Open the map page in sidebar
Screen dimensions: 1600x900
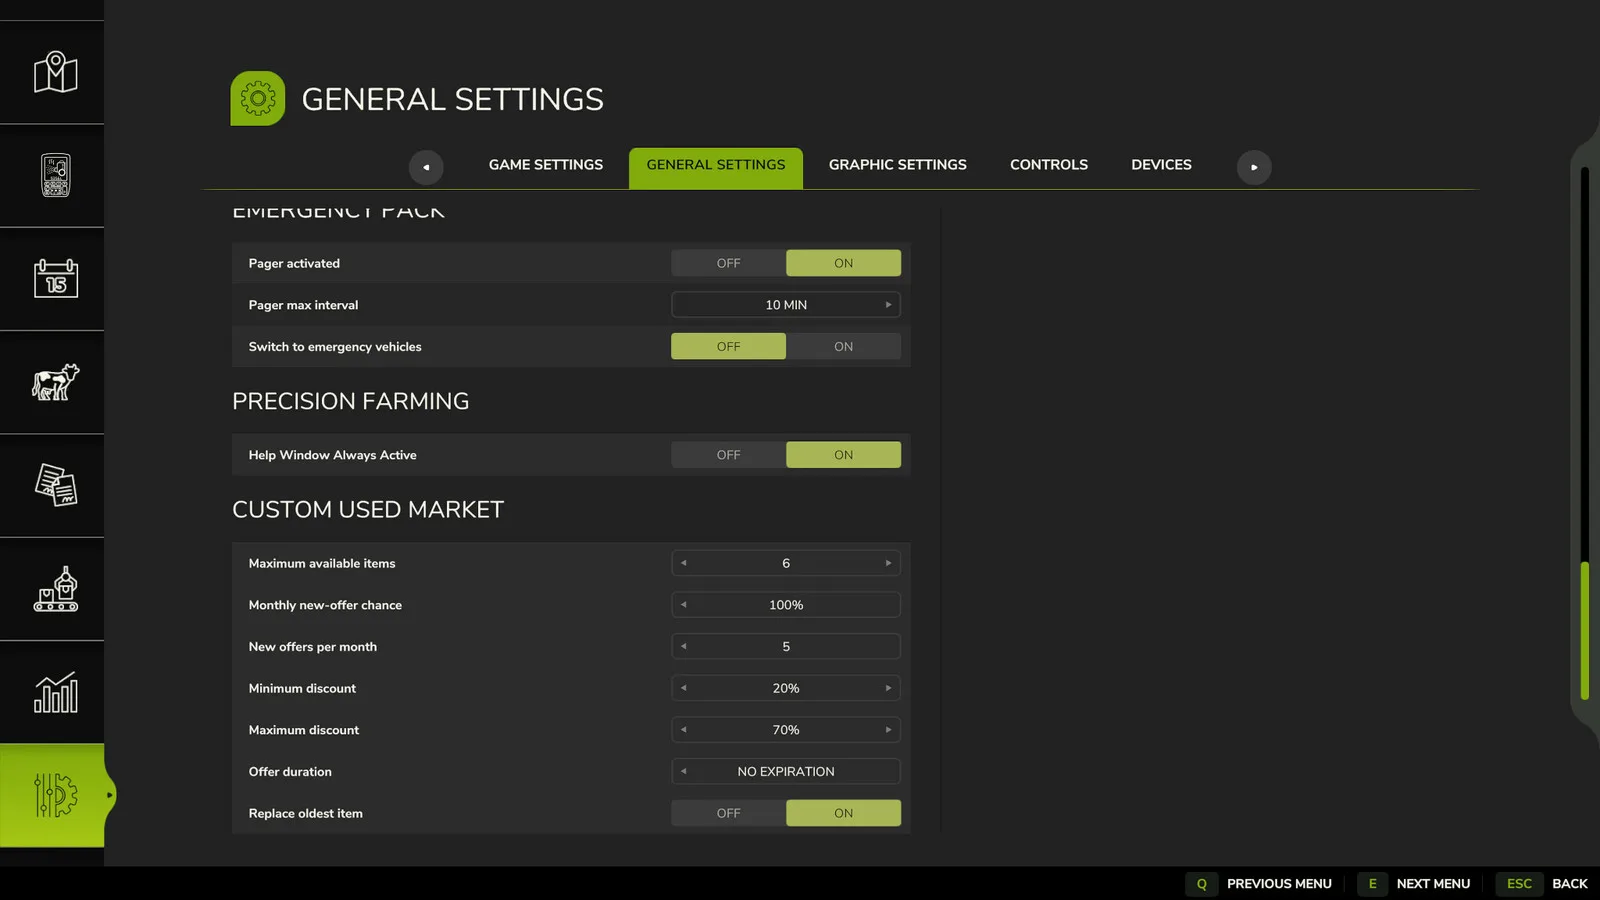pyautogui.click(x=55, y=72)
